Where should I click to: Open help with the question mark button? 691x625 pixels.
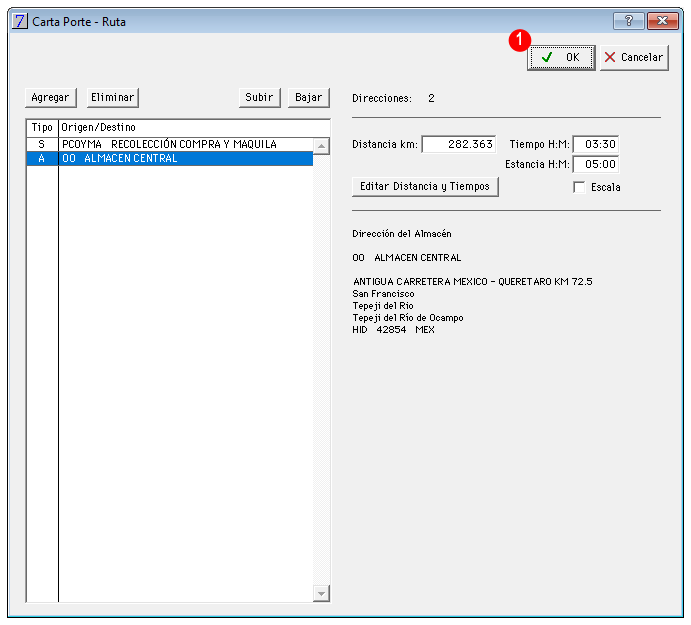[x=629, y=21]
